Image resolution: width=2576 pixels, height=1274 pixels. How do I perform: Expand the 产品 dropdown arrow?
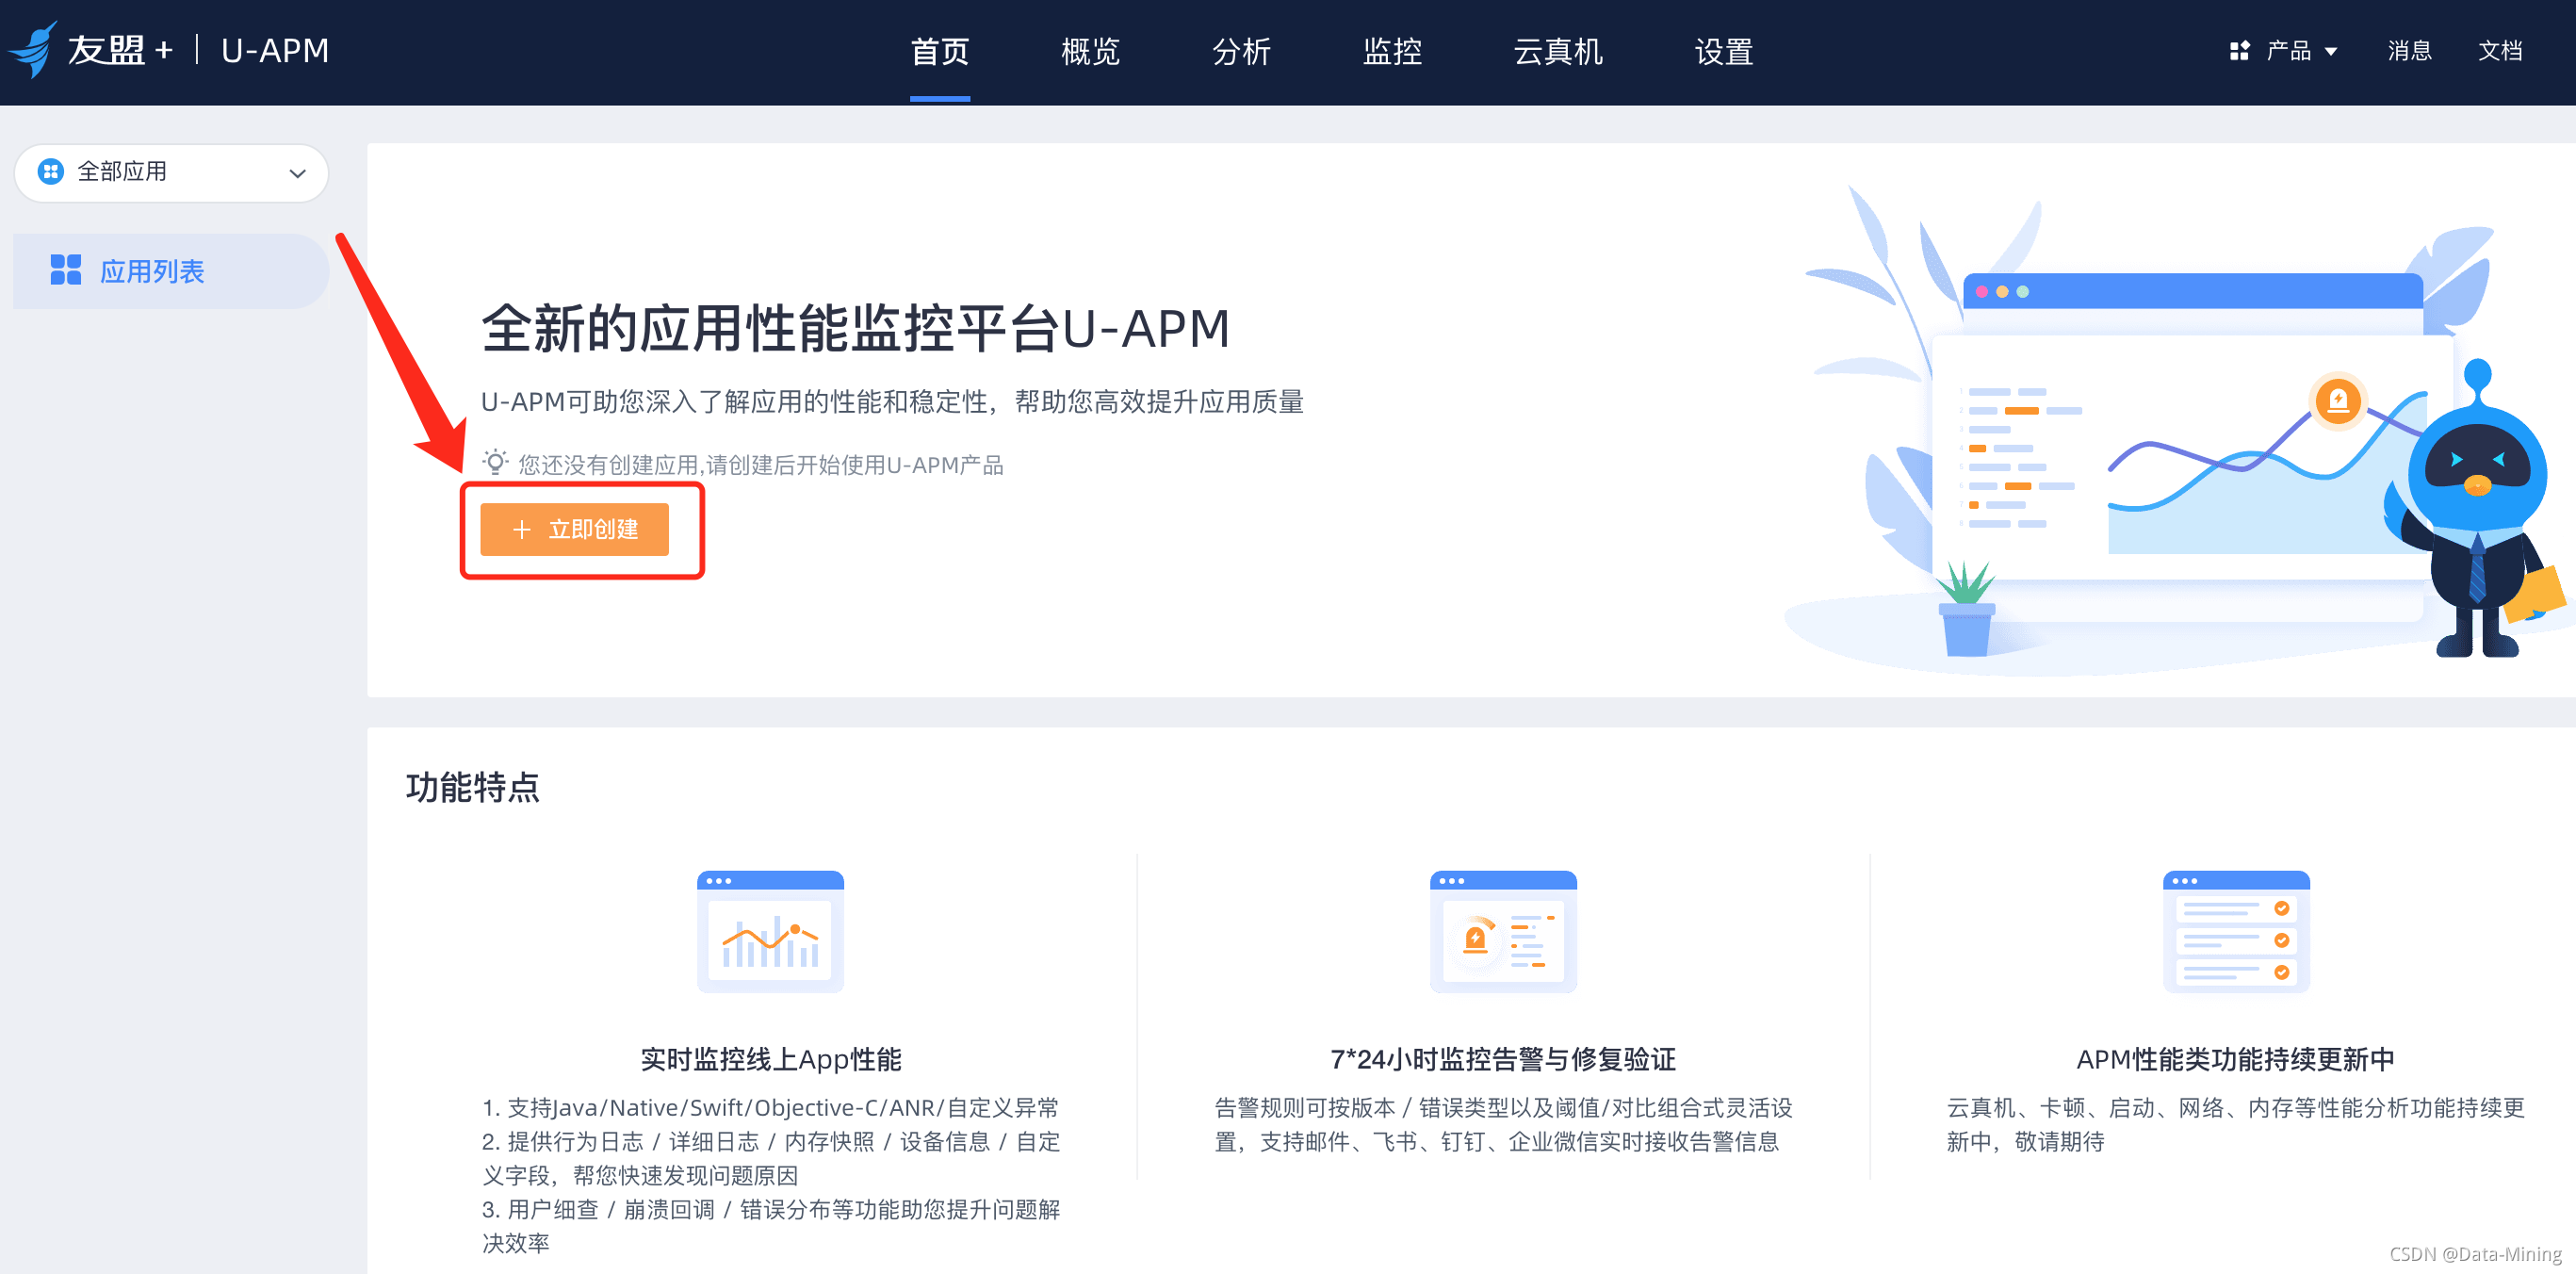(2331, 52)
